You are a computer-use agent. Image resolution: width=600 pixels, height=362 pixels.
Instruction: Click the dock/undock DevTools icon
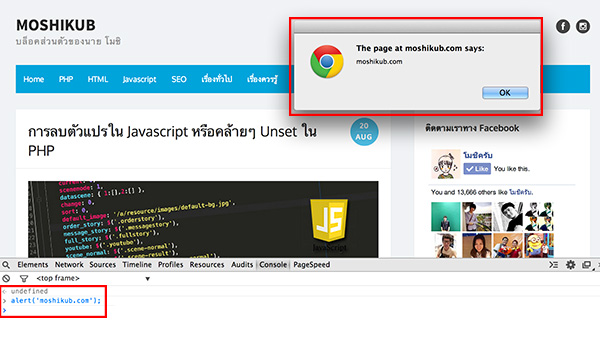586,265
